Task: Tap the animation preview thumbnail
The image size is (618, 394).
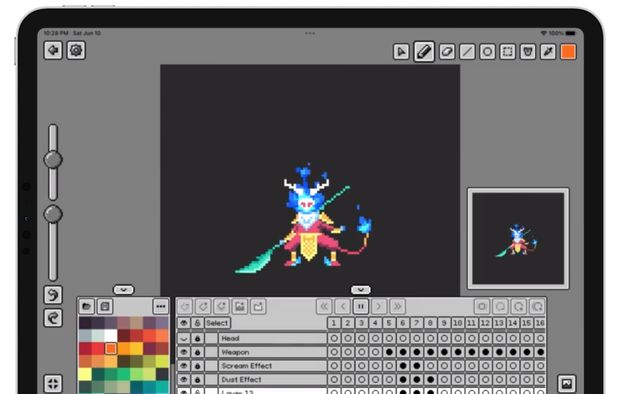Action: click(x=518, y=238)
